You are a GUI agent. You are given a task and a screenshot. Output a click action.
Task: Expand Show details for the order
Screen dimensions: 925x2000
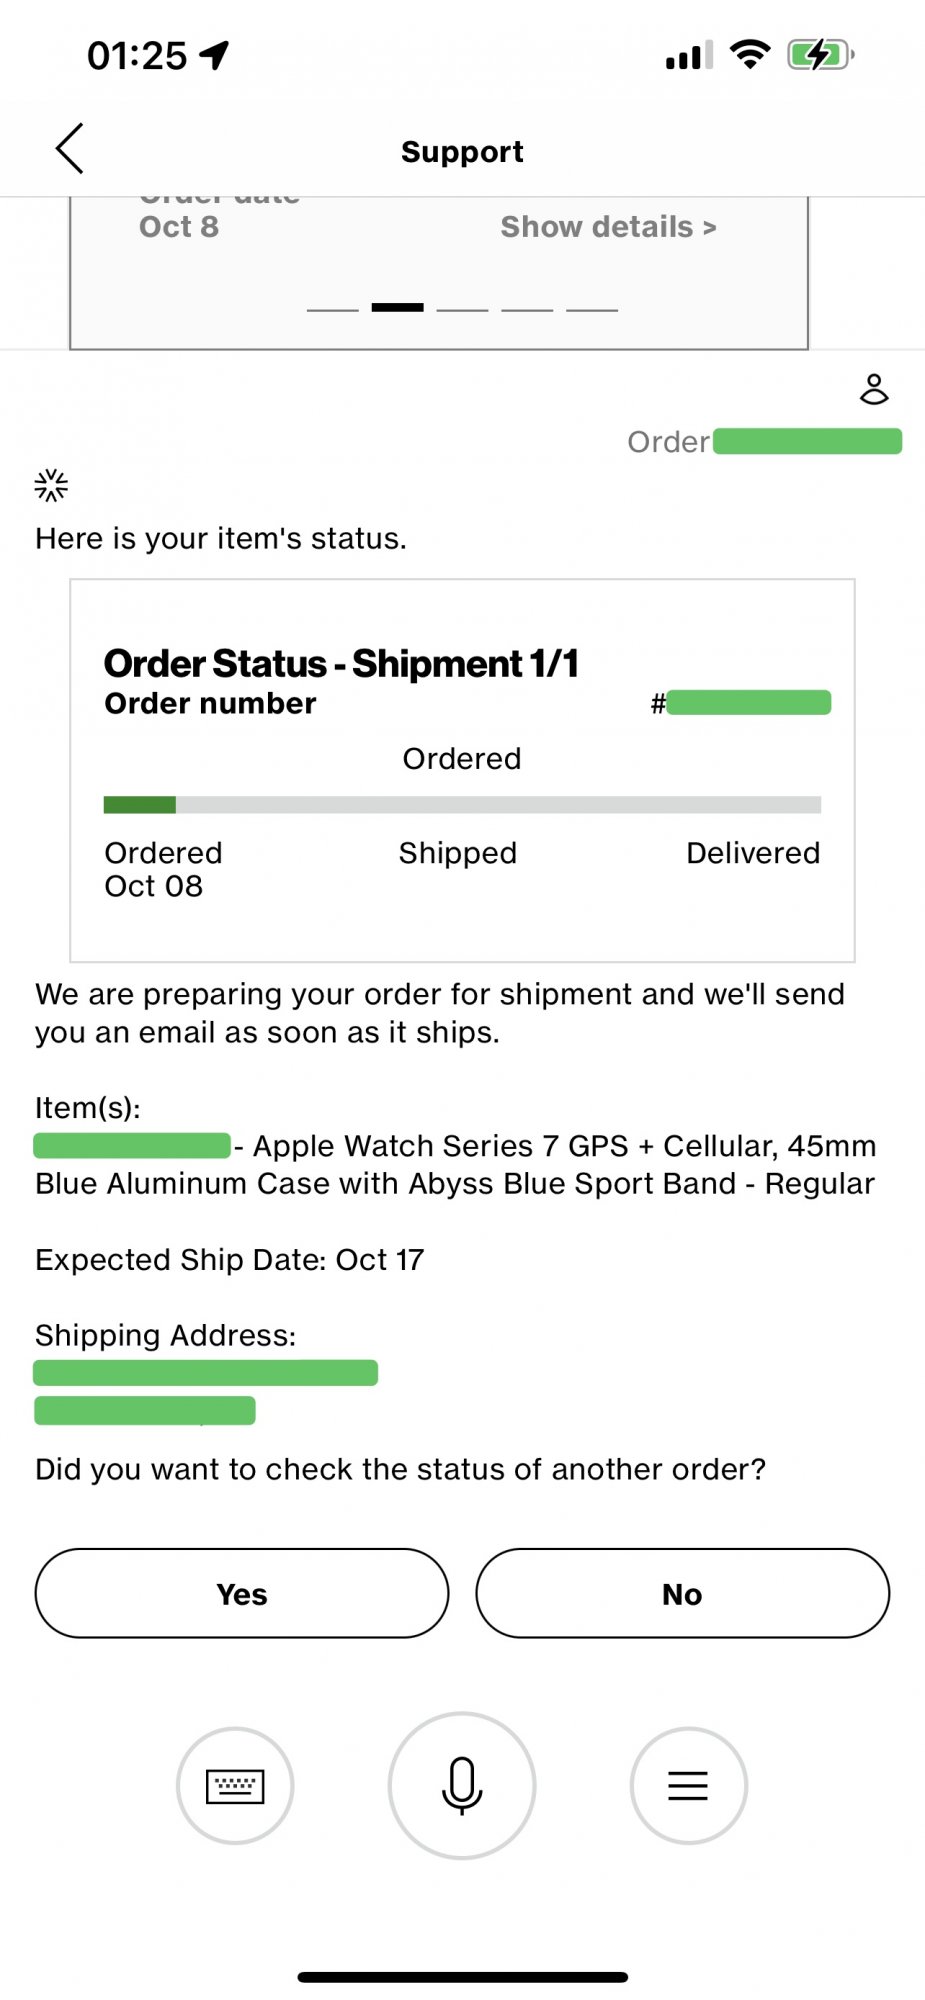[608, 227]
